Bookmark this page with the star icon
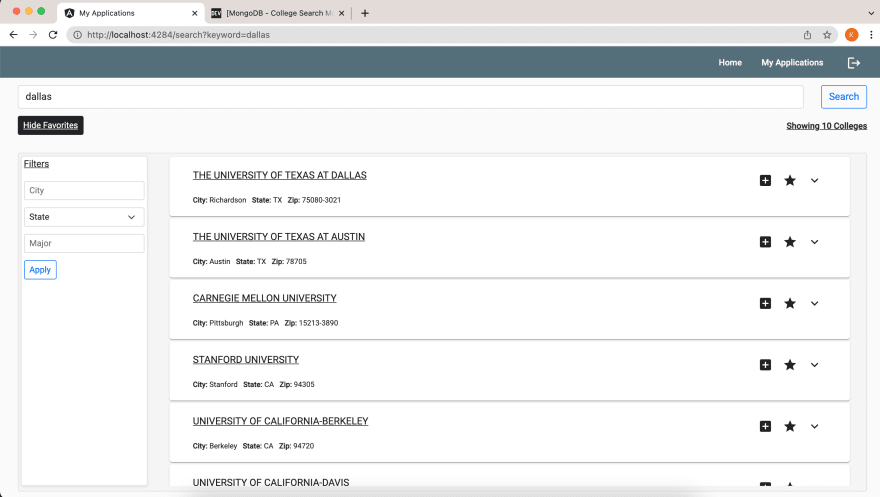This screenshot has height=497, width=880. tap(827, 35)
